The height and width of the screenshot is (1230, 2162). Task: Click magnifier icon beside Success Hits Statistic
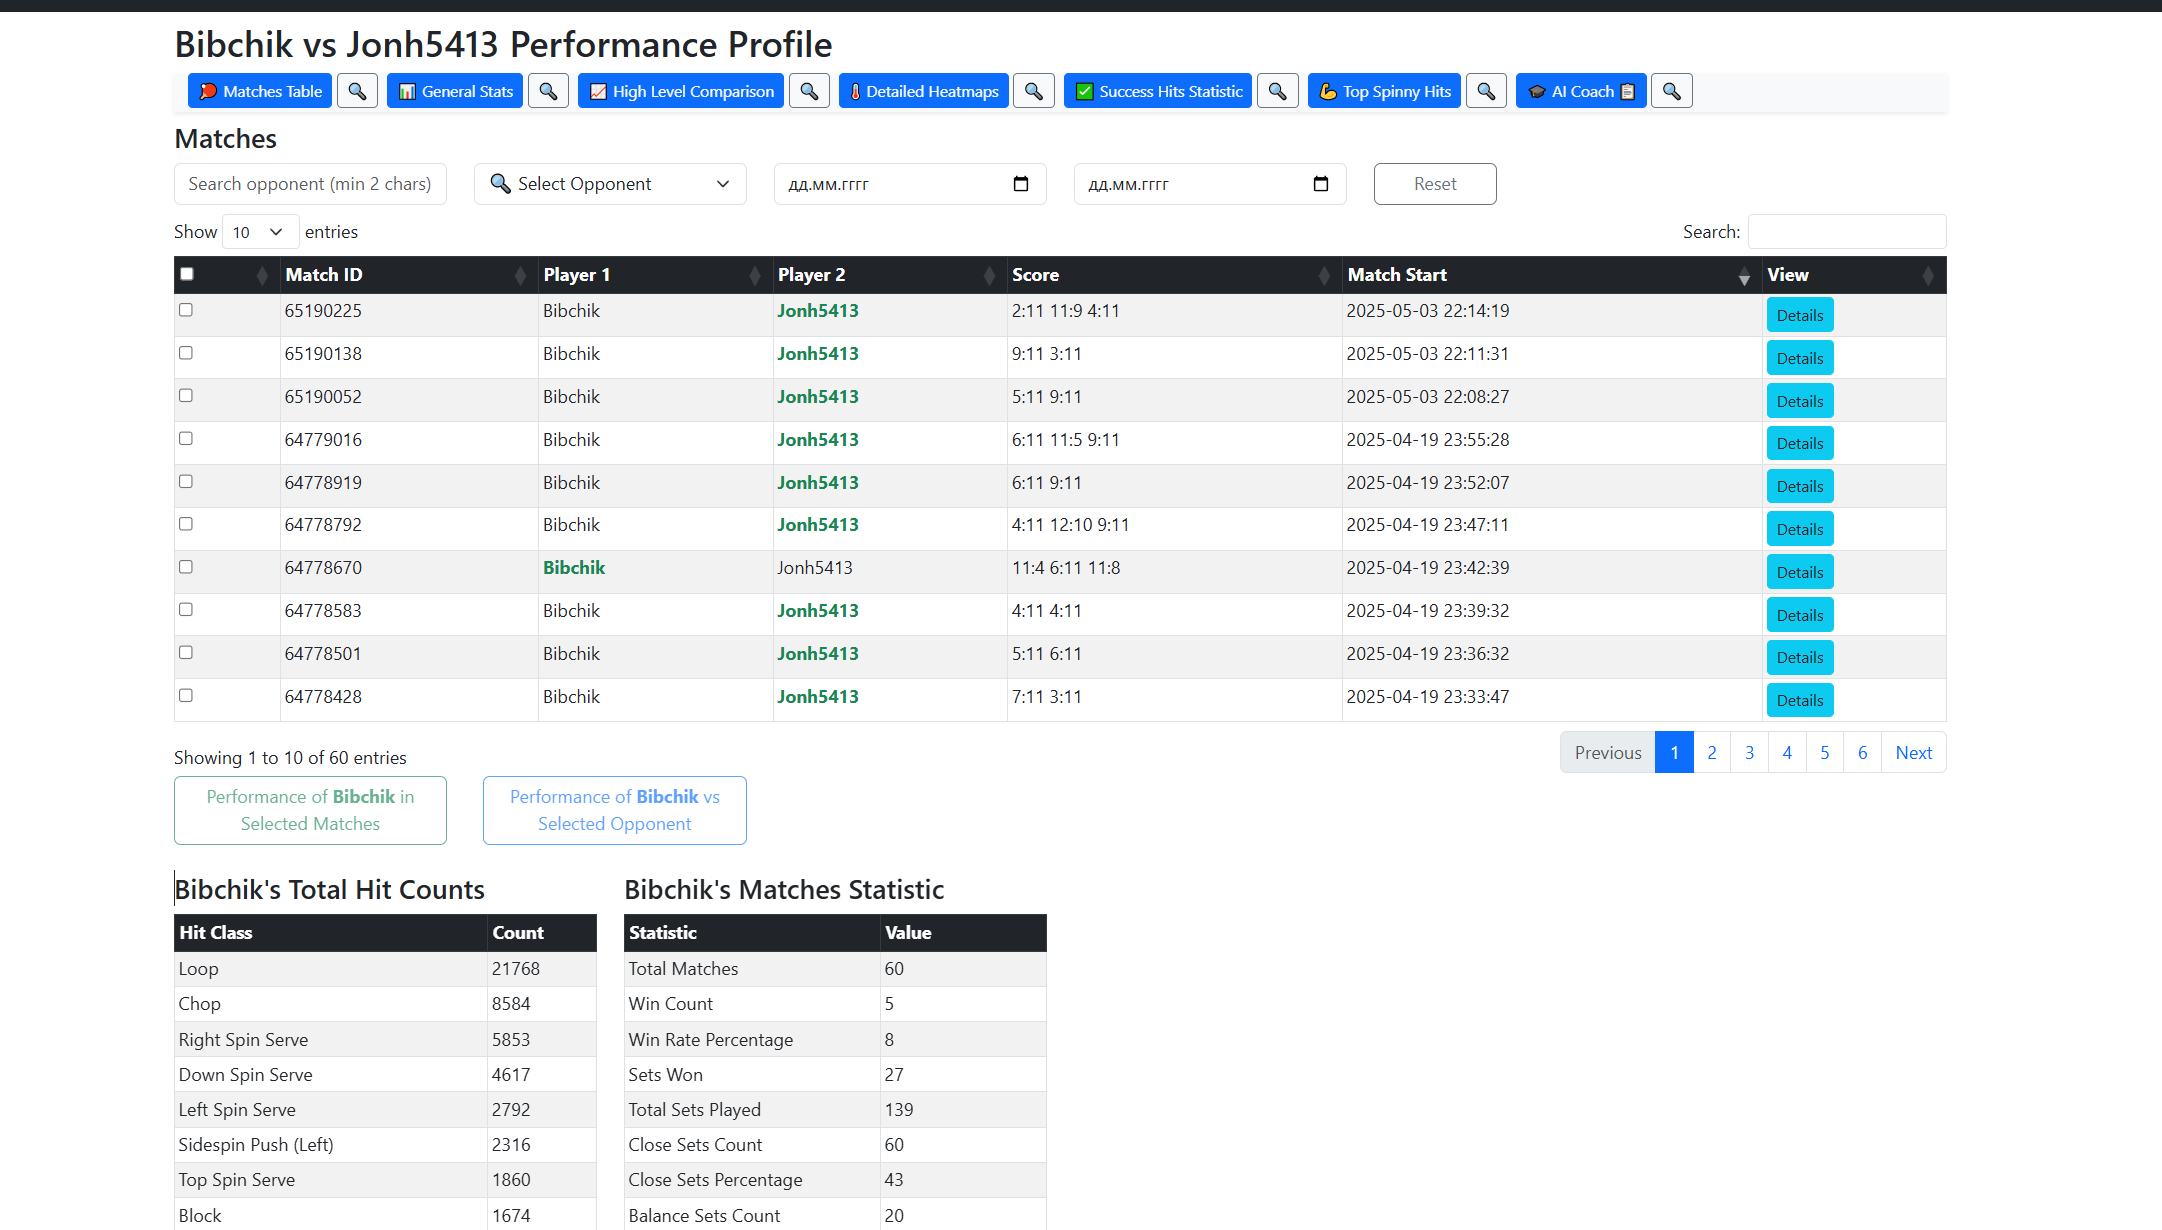(x=1277, y=91)
